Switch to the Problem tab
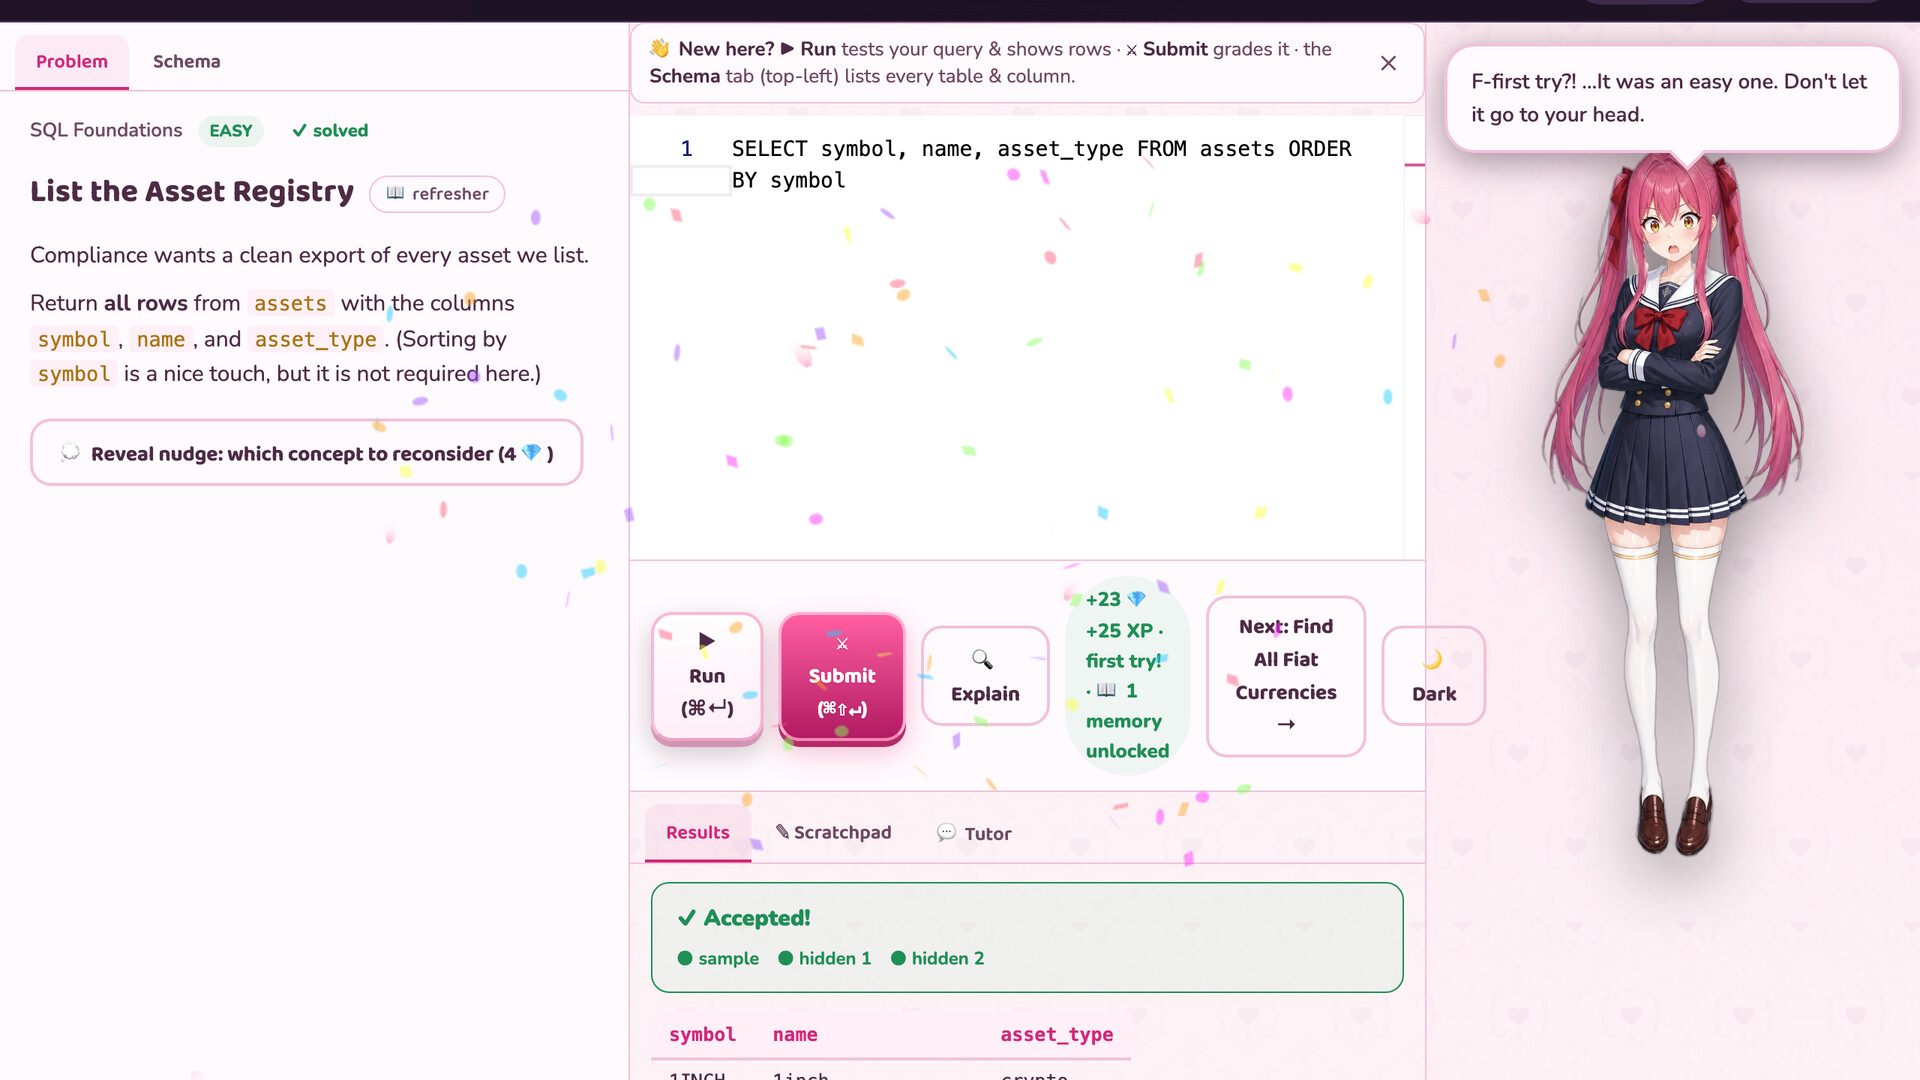Image resolution: width=1920 pixels, height=1080 pixels. [72, 62]
